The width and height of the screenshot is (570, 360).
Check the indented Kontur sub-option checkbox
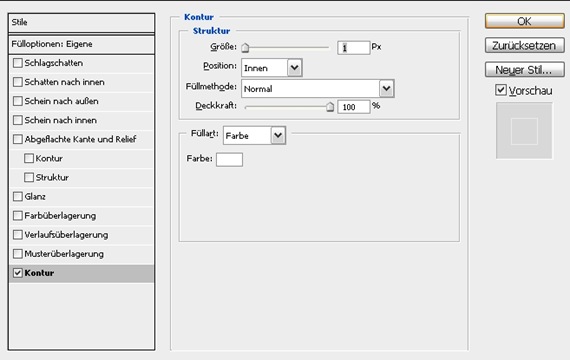pos(29,158)
